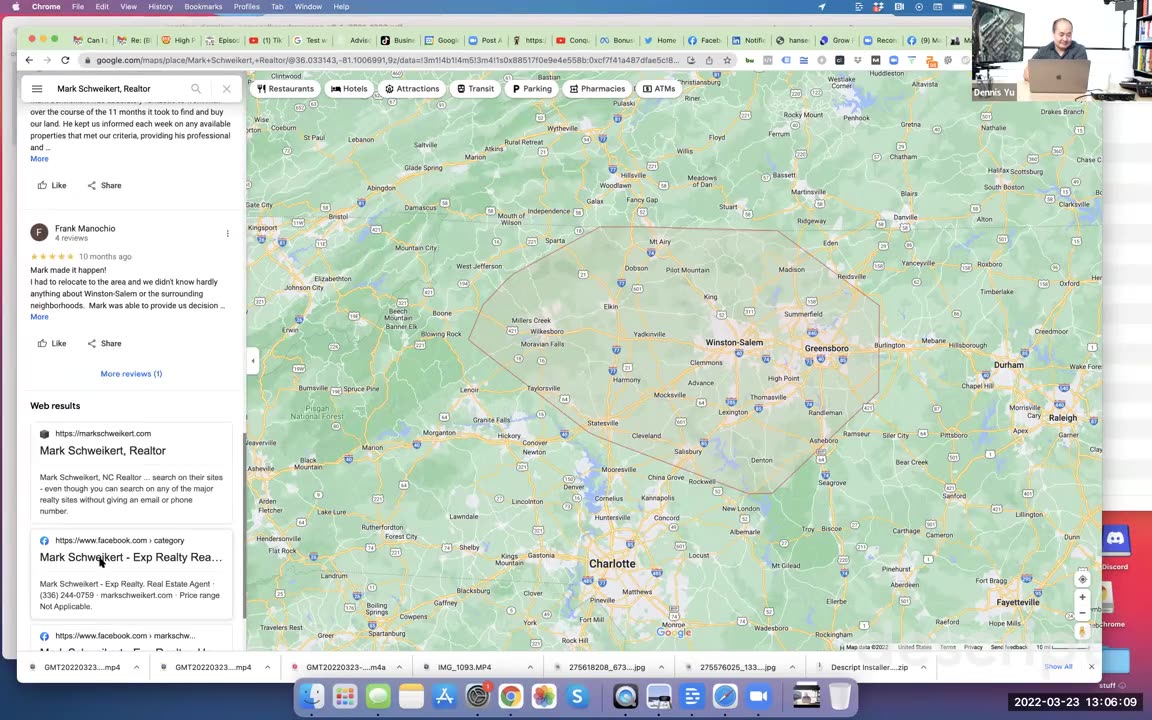Share Frank Manochio's review

coord(104,343)
